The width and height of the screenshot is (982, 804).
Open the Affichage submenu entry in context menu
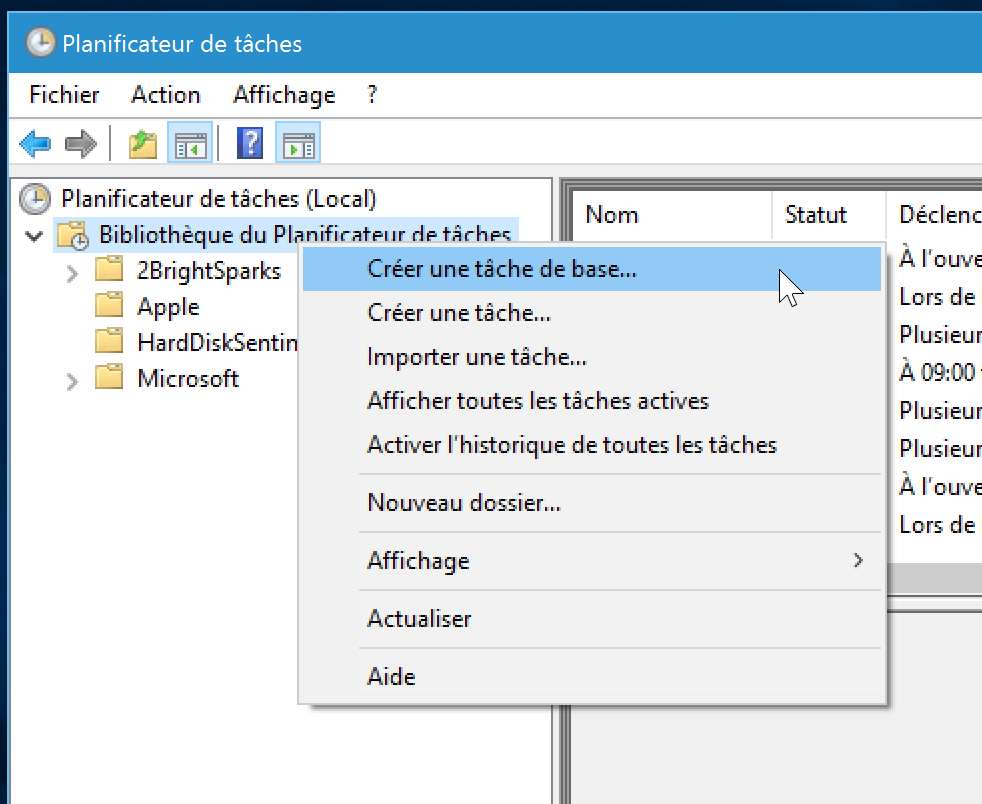(592, 560)
